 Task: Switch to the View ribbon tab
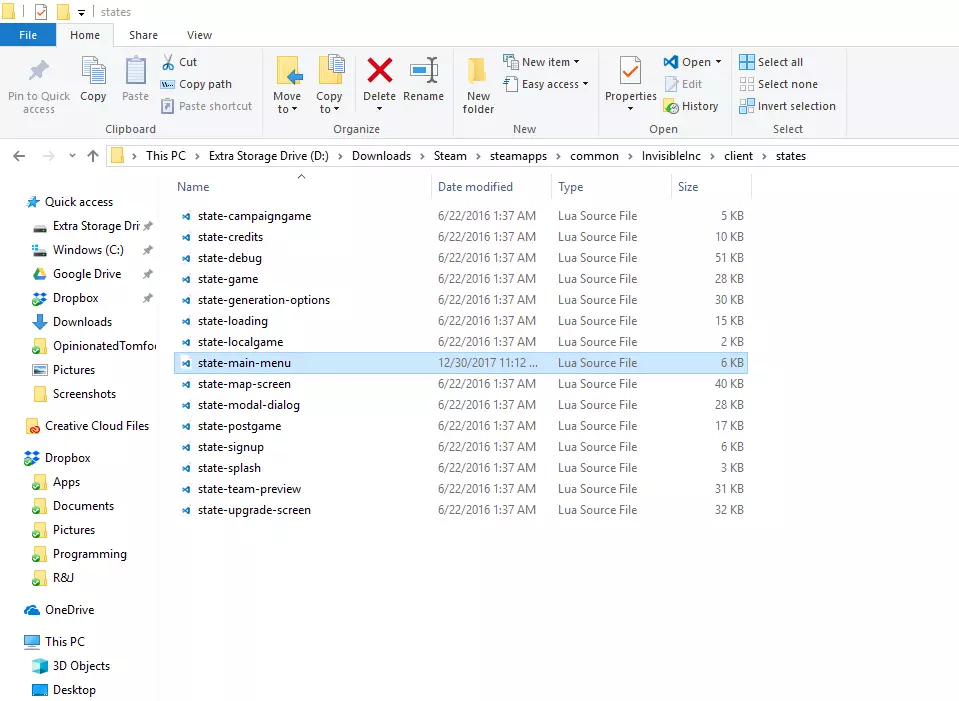(x=199, y=35)
